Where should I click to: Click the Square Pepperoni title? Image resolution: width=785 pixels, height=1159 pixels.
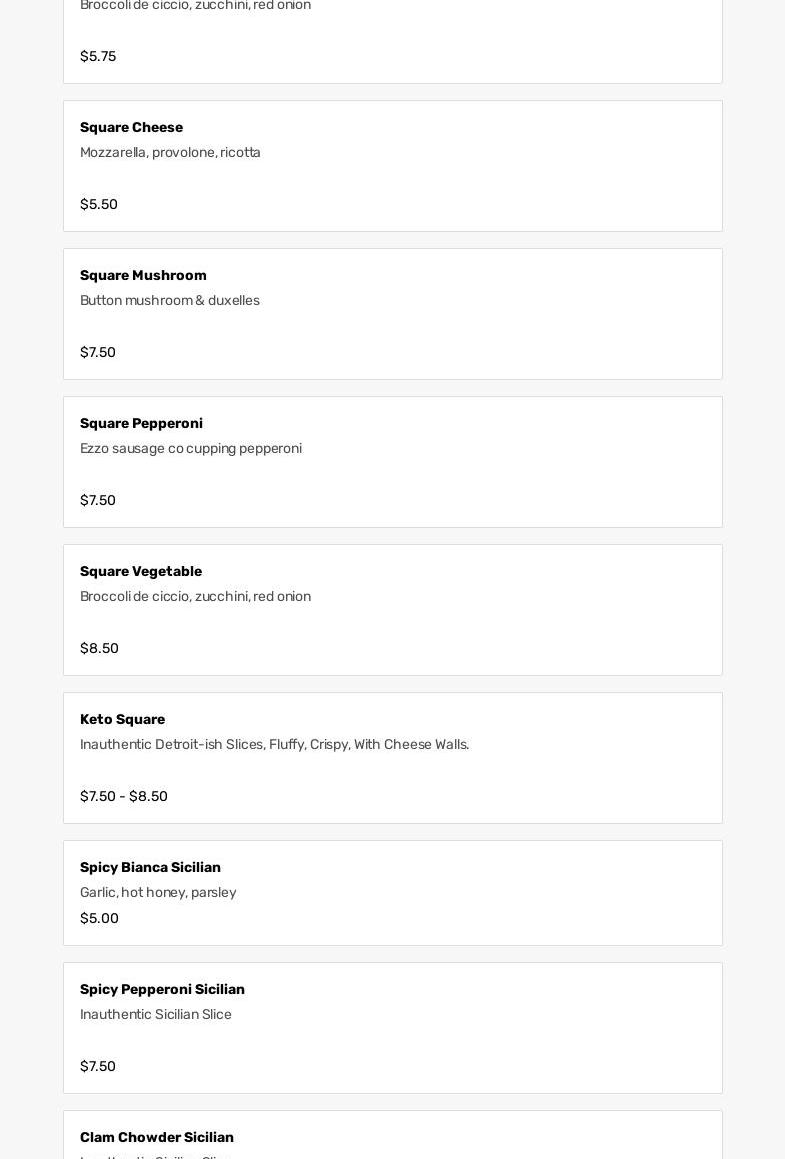pyautogui.click(x=141, y=423)
